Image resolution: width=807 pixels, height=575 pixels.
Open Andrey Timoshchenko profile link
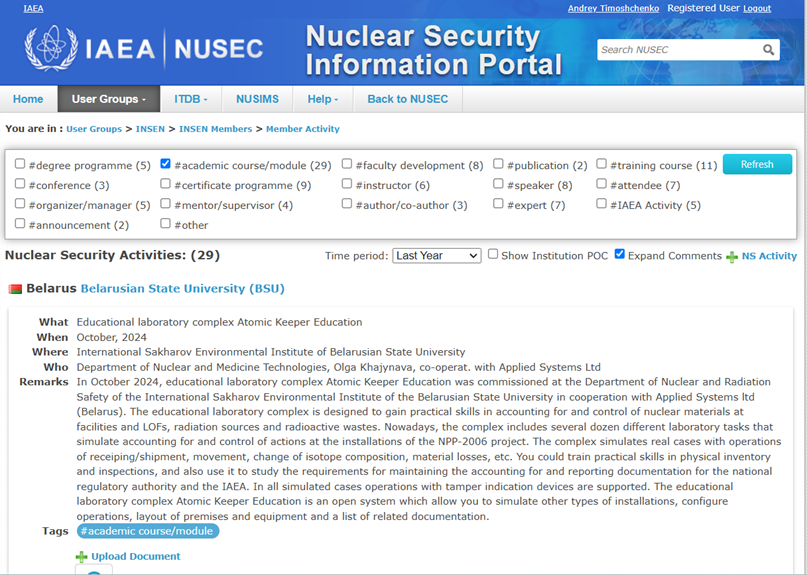click(613, 8)
